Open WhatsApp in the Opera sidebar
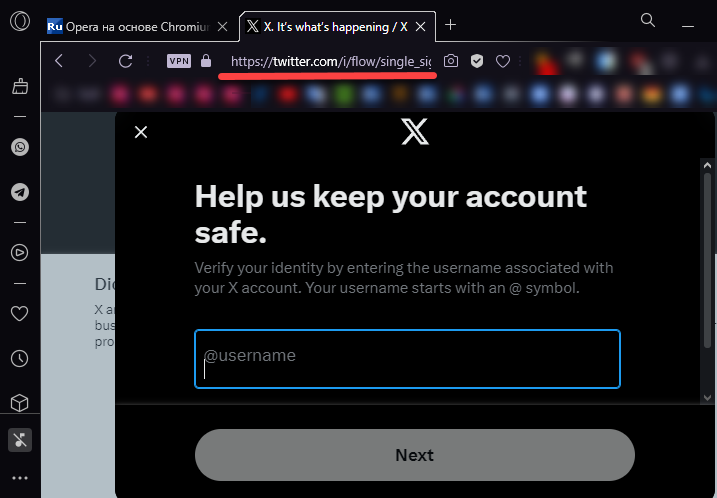The width and height of the screenshot is (717, 498). (x=20, y=147)
